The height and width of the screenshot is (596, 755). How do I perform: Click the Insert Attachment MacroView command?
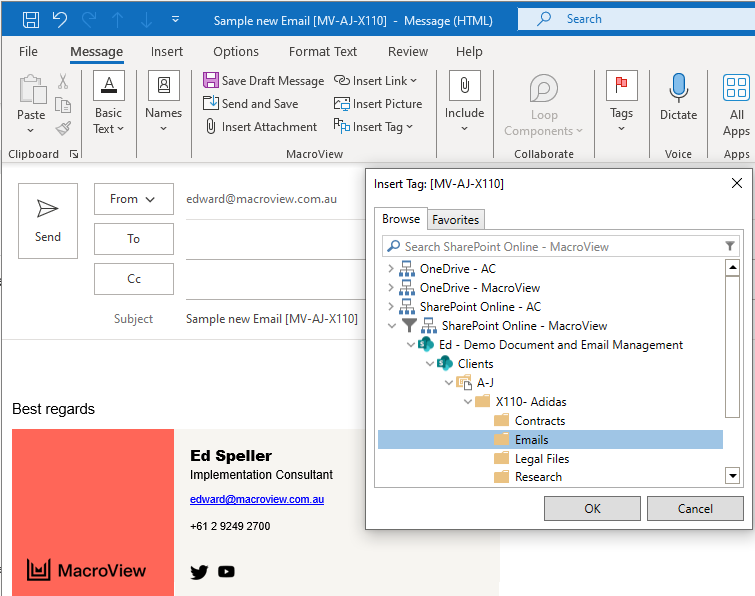pos(261,127)
